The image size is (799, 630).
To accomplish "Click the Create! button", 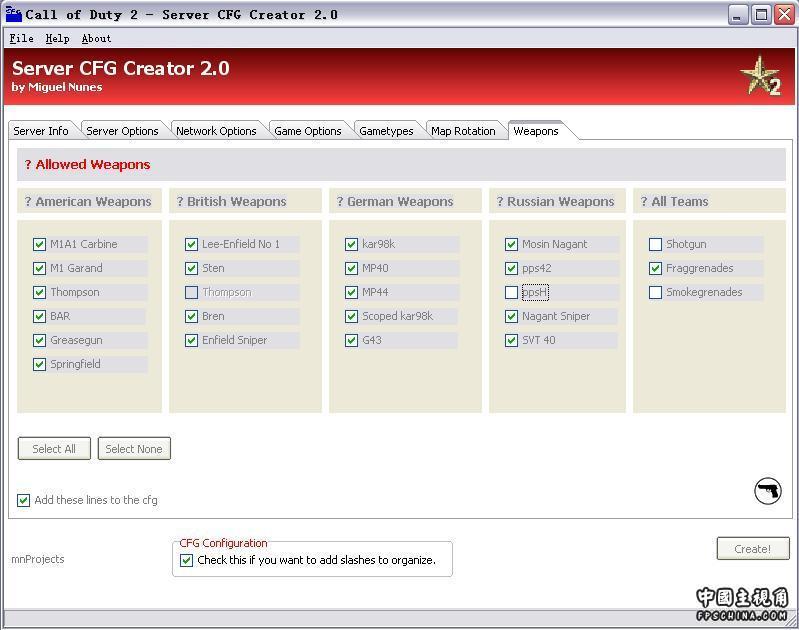I will pyautogui.click(x=753, y=548).
